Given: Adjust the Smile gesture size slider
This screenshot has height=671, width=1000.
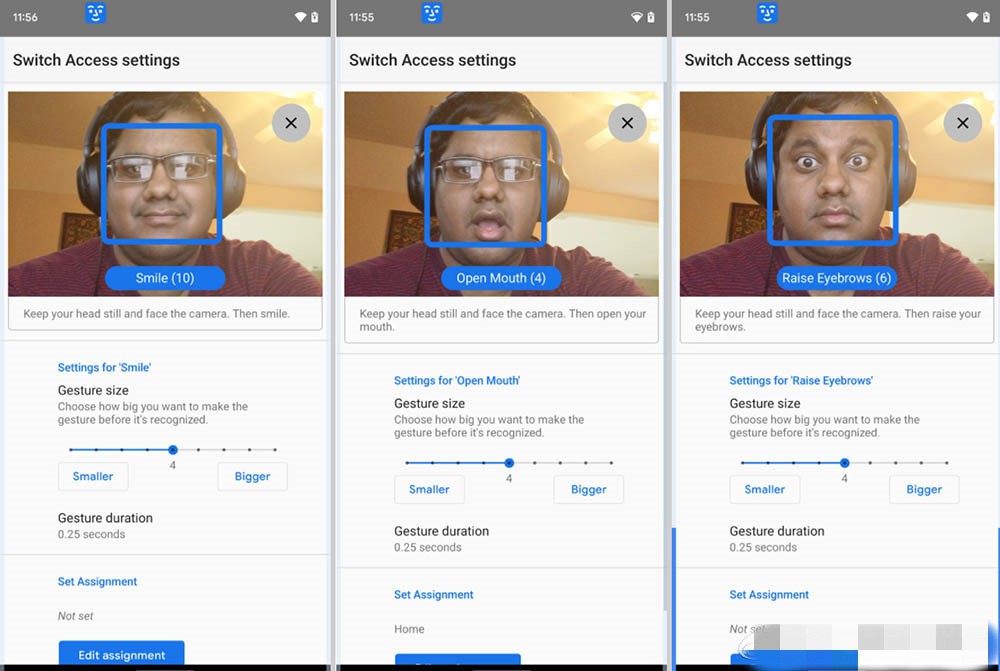Looking at the screenshot, I should click(173, 450).
